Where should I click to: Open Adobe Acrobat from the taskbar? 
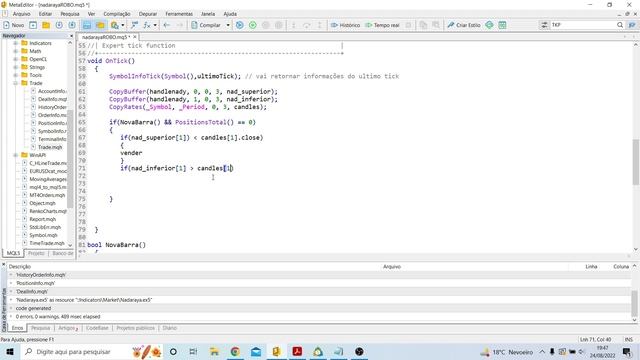[297, 351]
